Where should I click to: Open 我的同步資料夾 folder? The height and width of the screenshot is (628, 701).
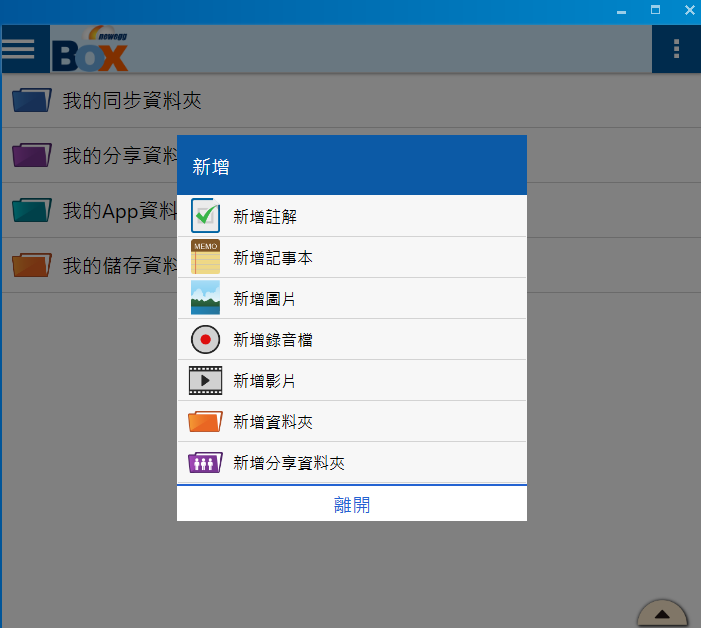(x=132, y=100)
